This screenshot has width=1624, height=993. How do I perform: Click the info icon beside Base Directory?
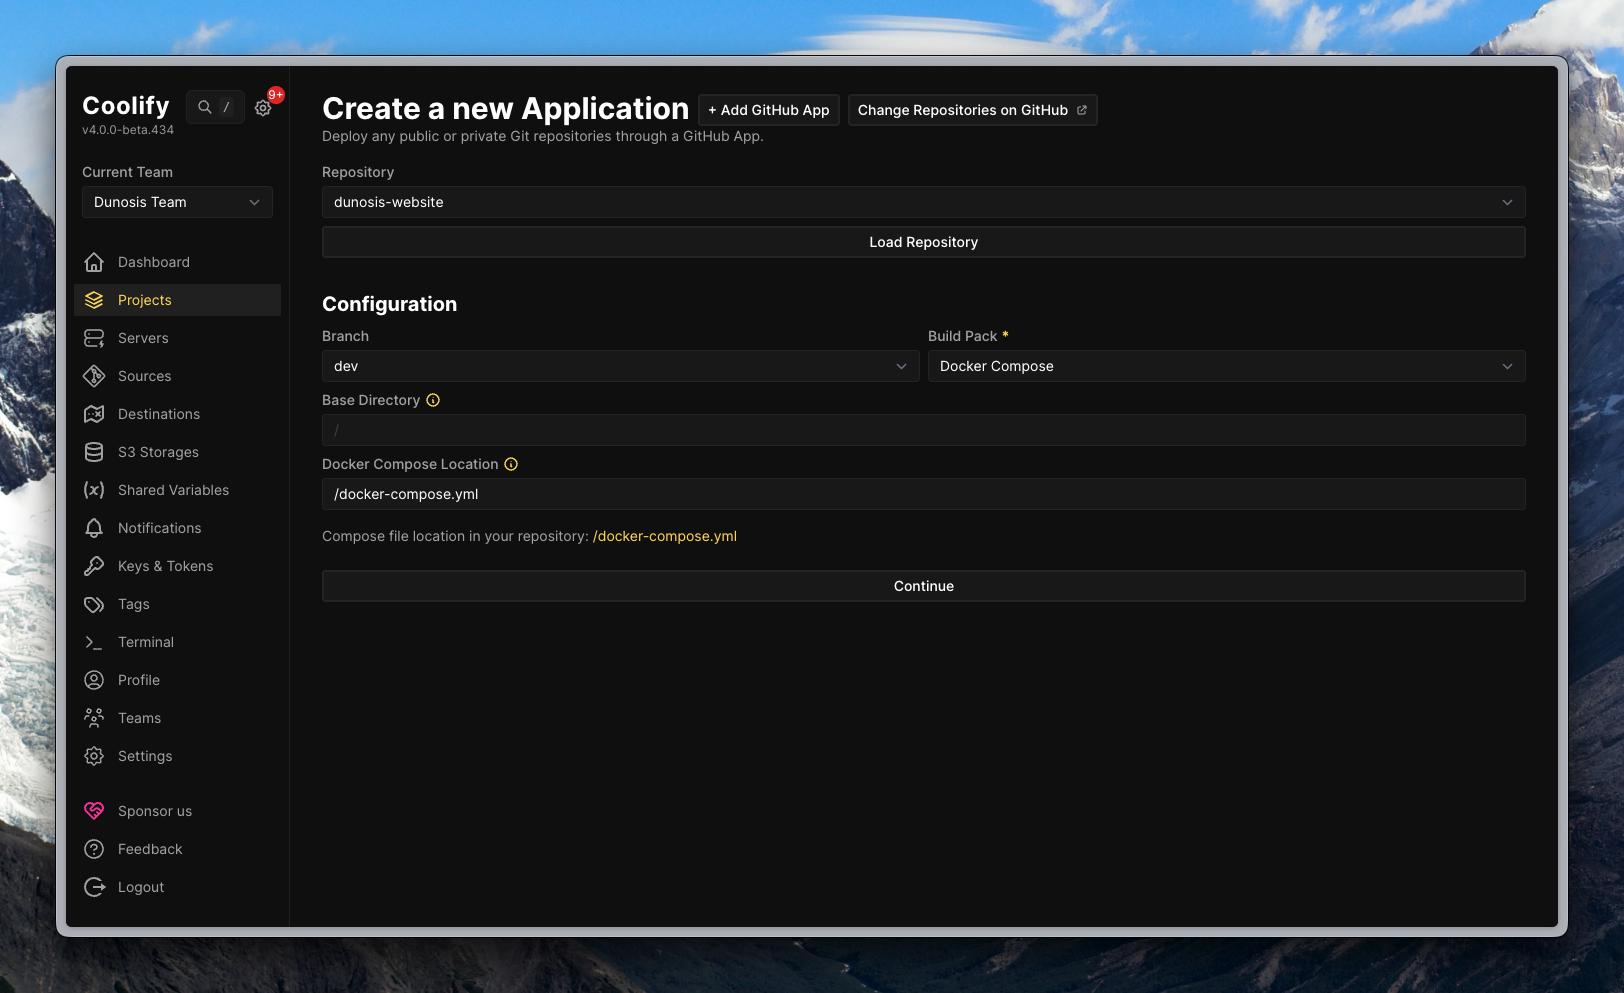[432, 400]
